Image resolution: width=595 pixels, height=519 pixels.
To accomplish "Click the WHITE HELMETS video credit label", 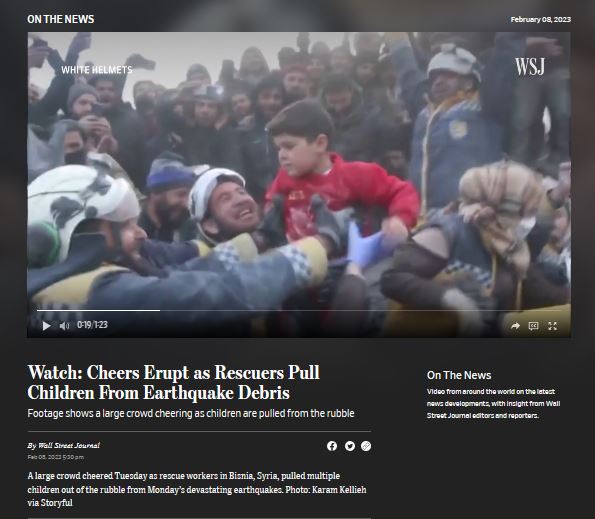I will pos(97,70).
